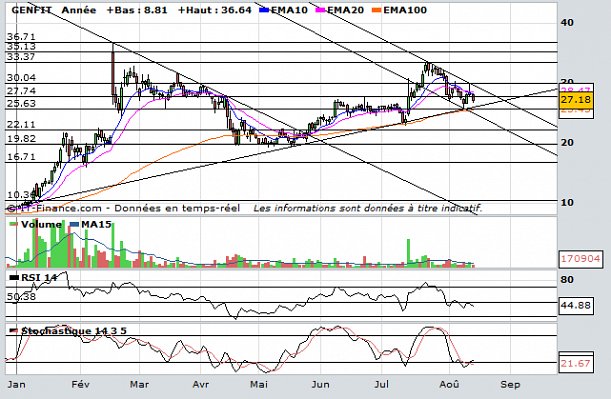Click the yellow 27.18 current price label
This screenshot has width=611, height=399.
[x=576, y=100]
